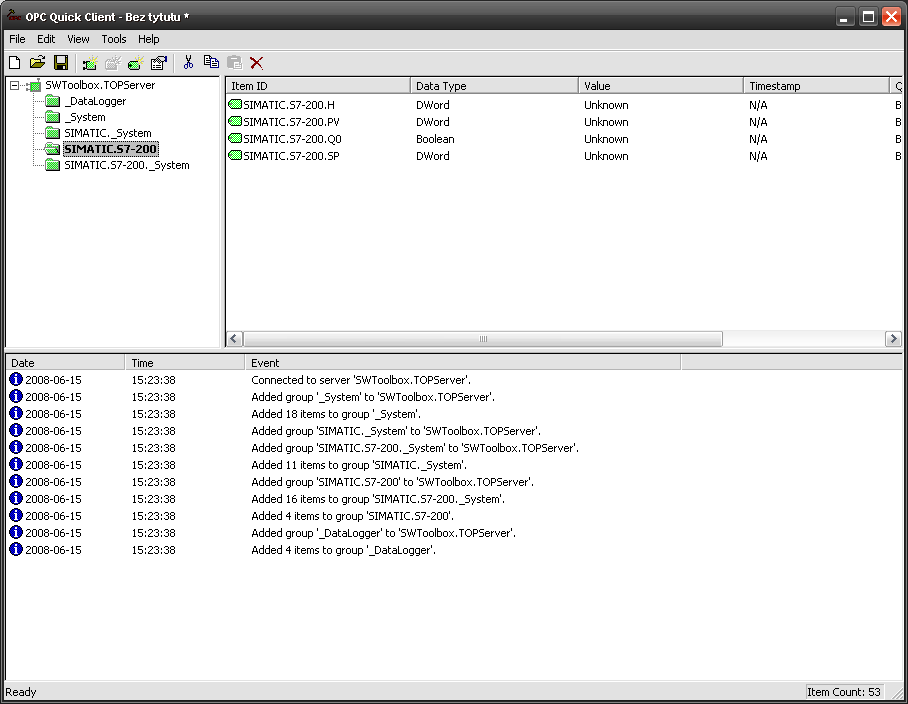This screenshot has width=908, height=704.
Task: Open the View menu
Action: tap(78, 39)
